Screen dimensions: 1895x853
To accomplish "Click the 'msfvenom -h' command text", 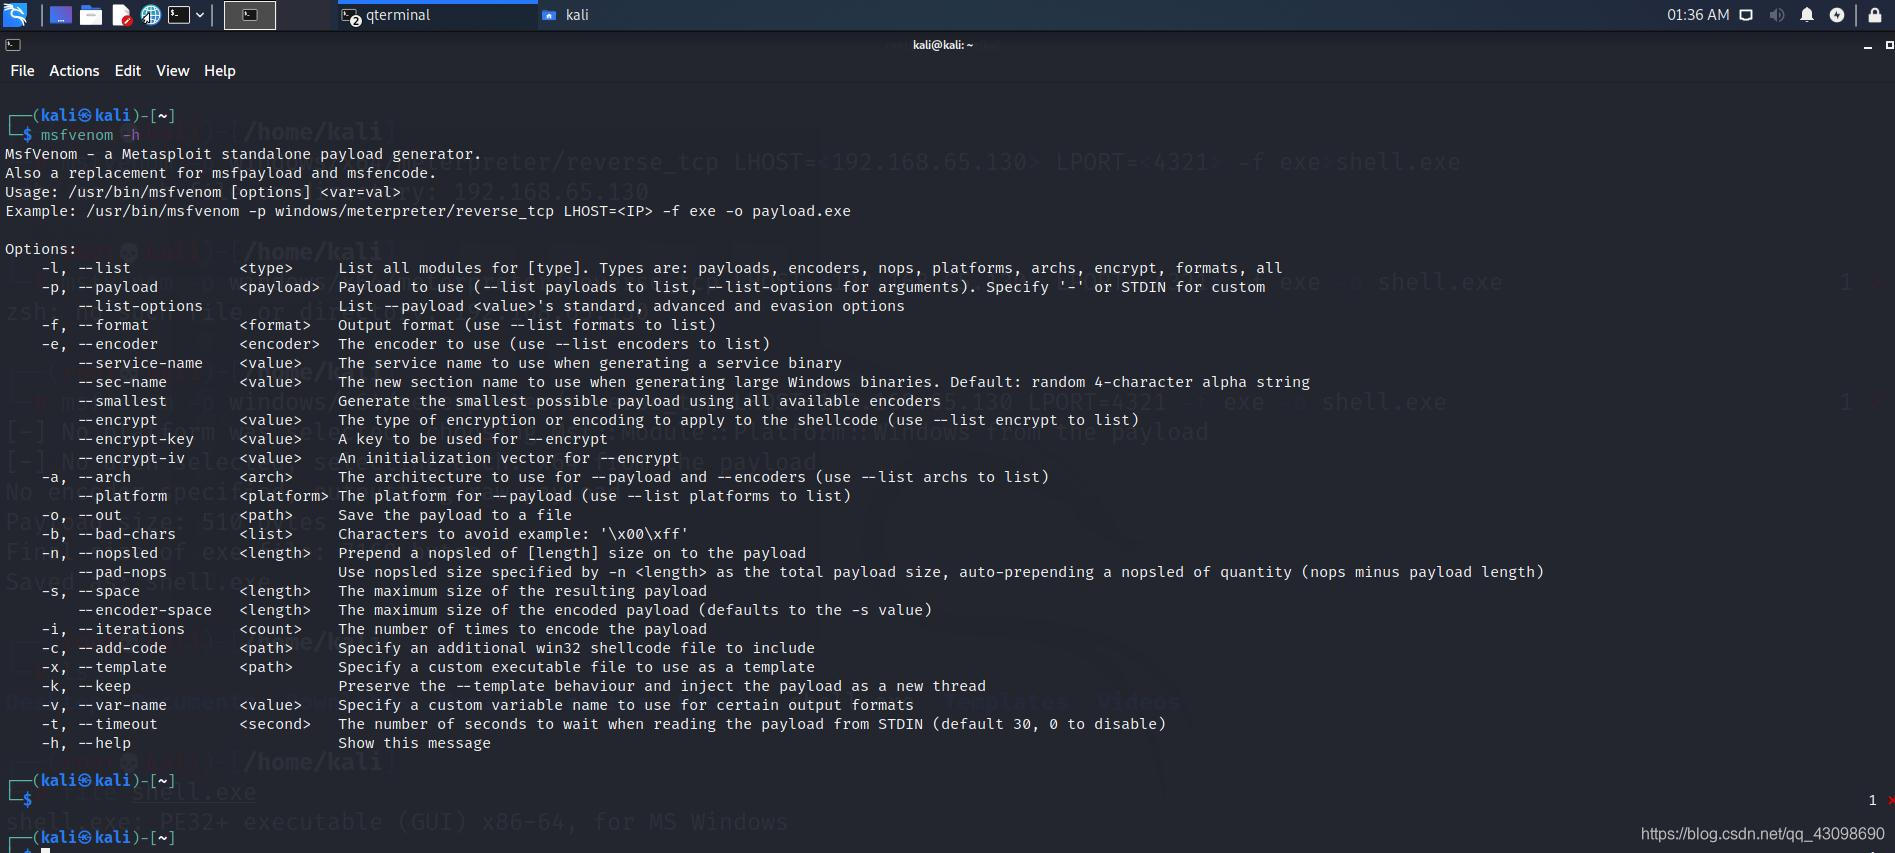I will click(90, 135).
